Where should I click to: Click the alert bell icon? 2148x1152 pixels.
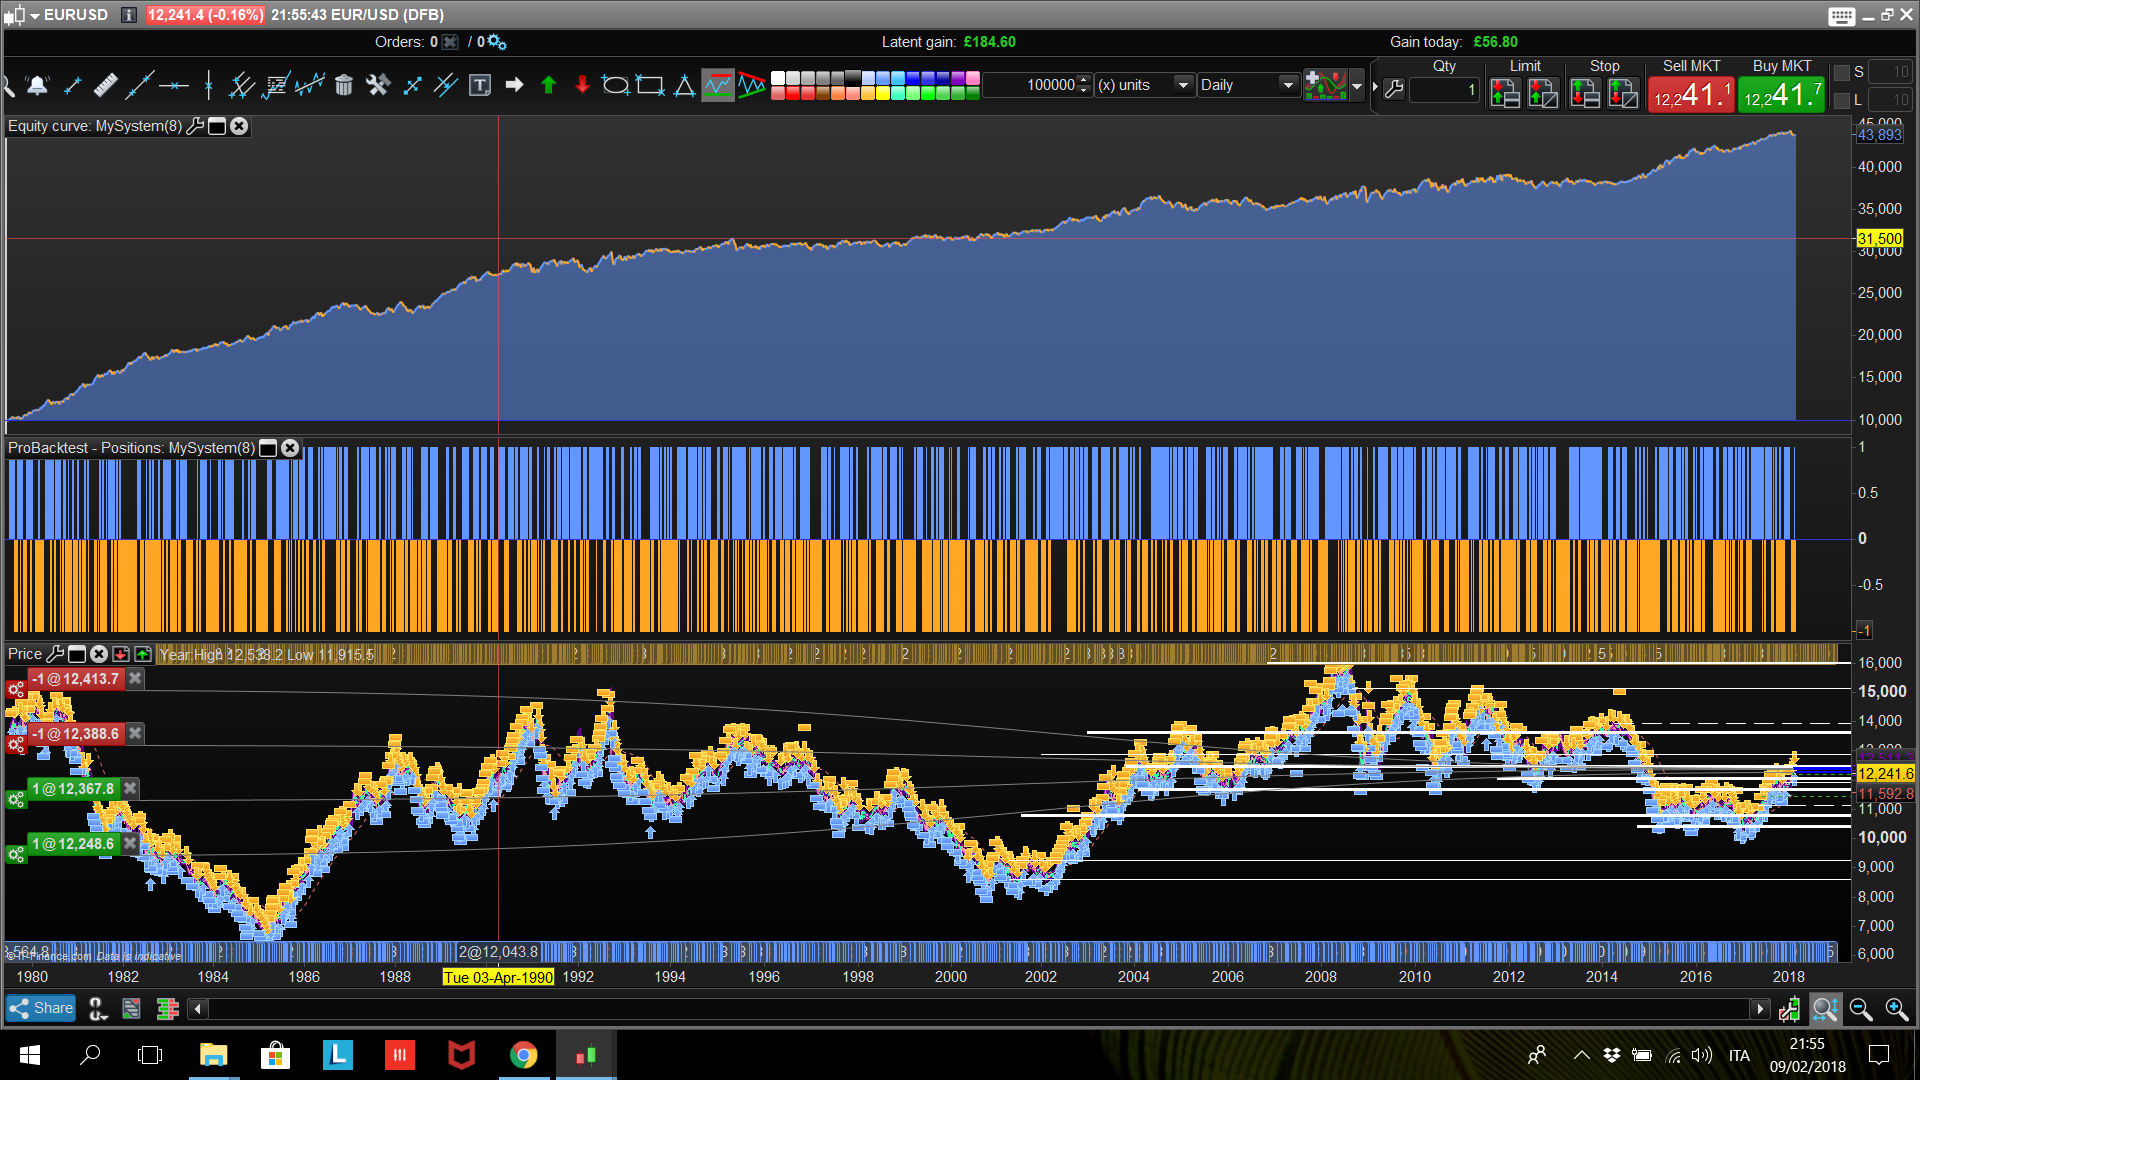pos(38,86)
